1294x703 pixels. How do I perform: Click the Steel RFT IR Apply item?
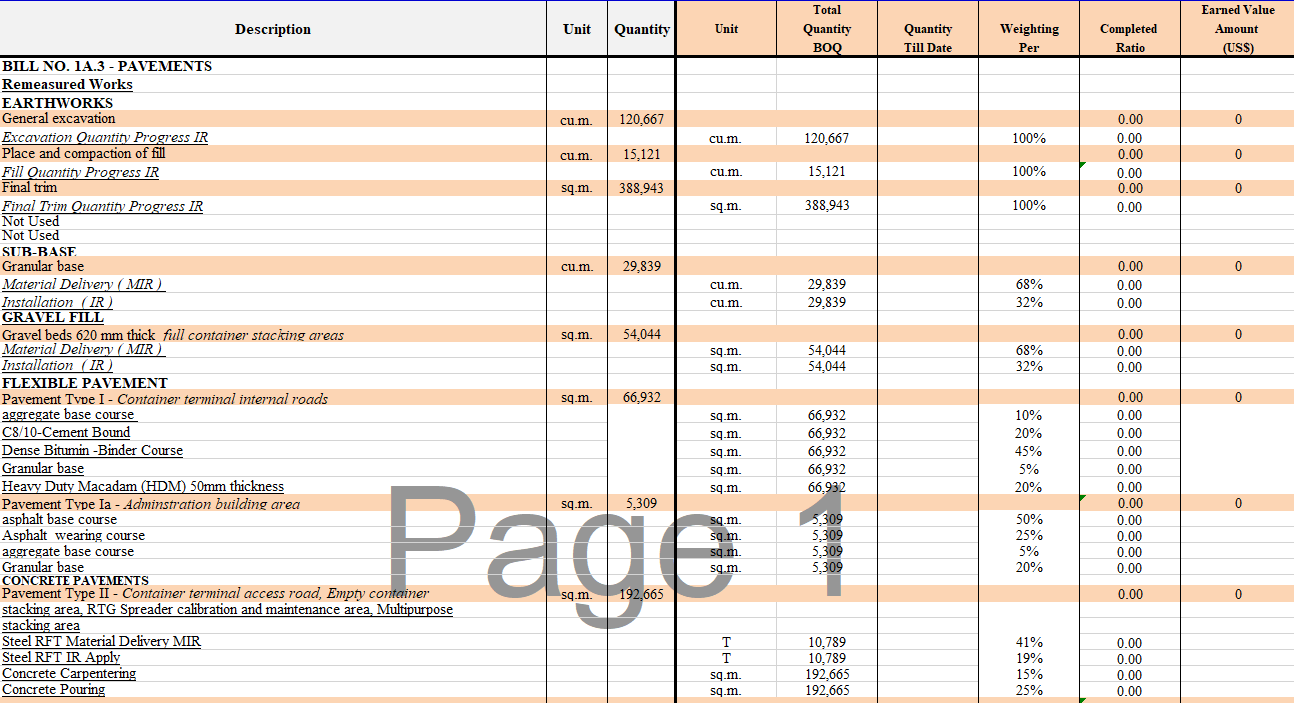click(61, 657)
